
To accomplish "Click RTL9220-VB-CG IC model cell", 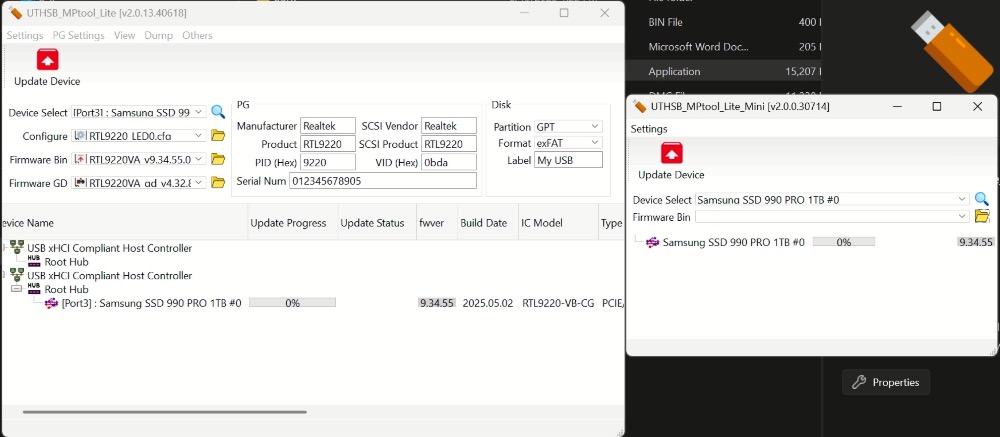I will click(558, 303).
